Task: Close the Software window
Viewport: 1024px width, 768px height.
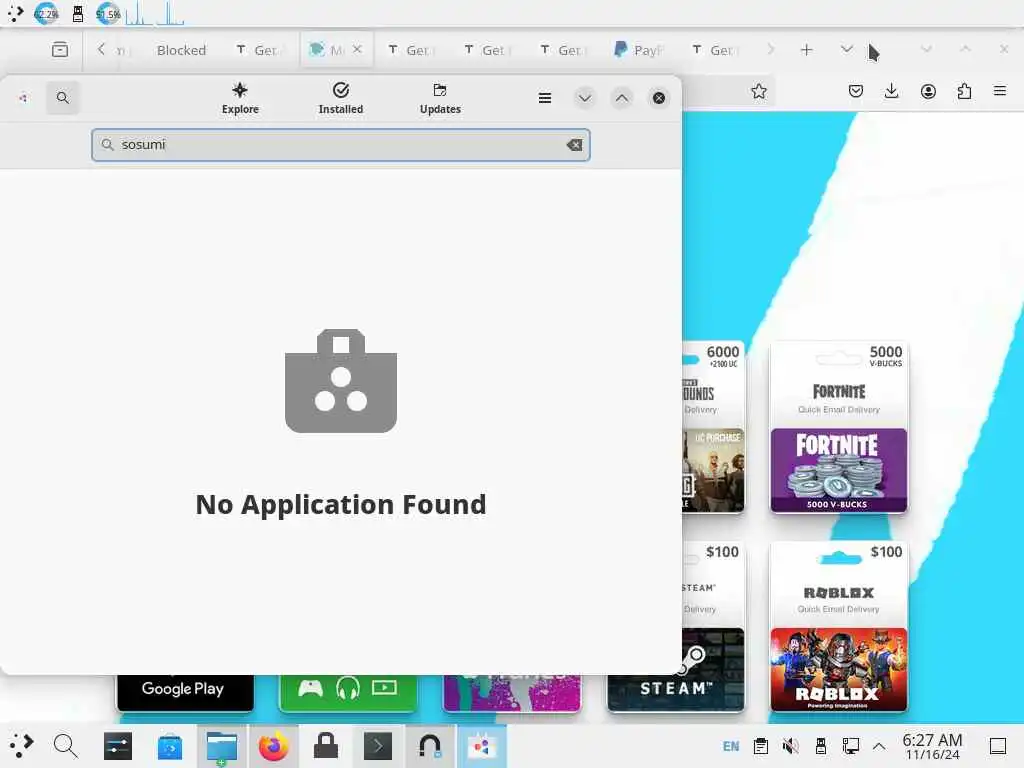Action: (x=659, y=98)
